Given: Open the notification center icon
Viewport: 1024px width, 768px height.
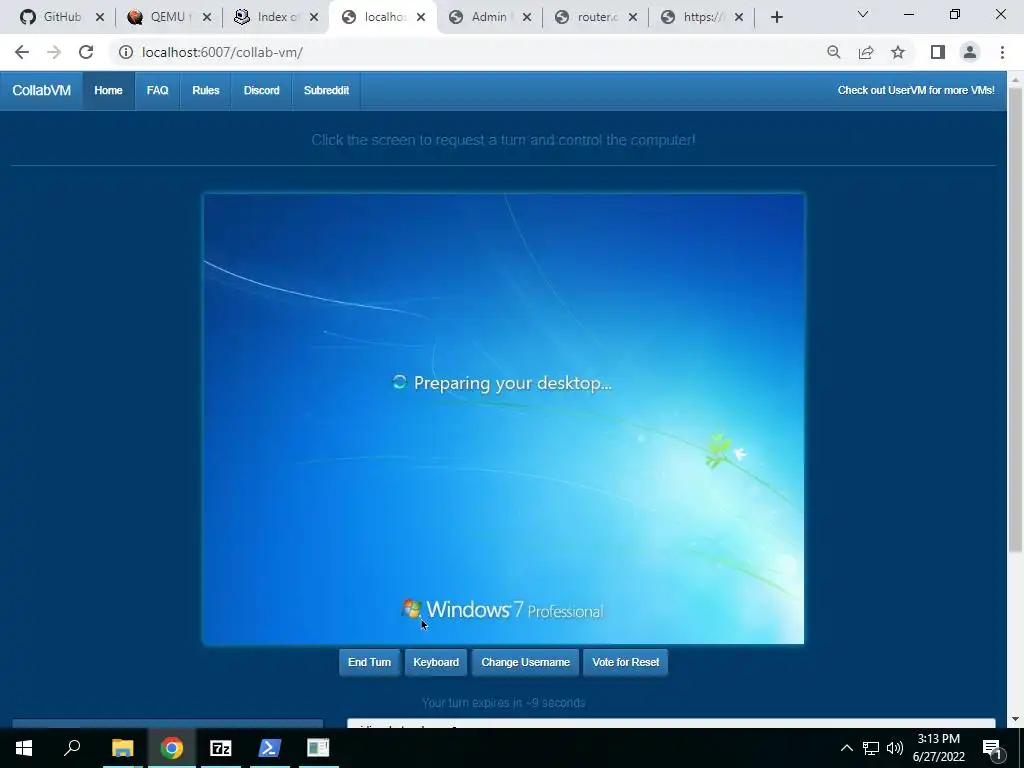Looking at the screenshot, I should click(992, 748).
